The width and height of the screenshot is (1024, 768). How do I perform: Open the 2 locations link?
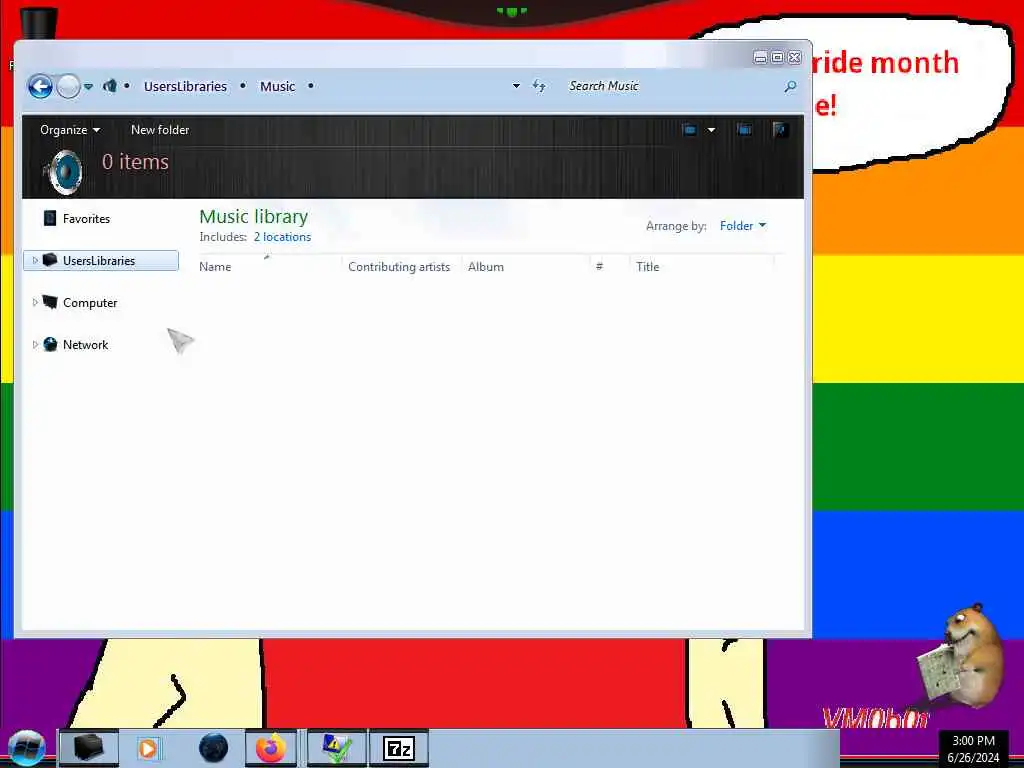pos(282,237)
